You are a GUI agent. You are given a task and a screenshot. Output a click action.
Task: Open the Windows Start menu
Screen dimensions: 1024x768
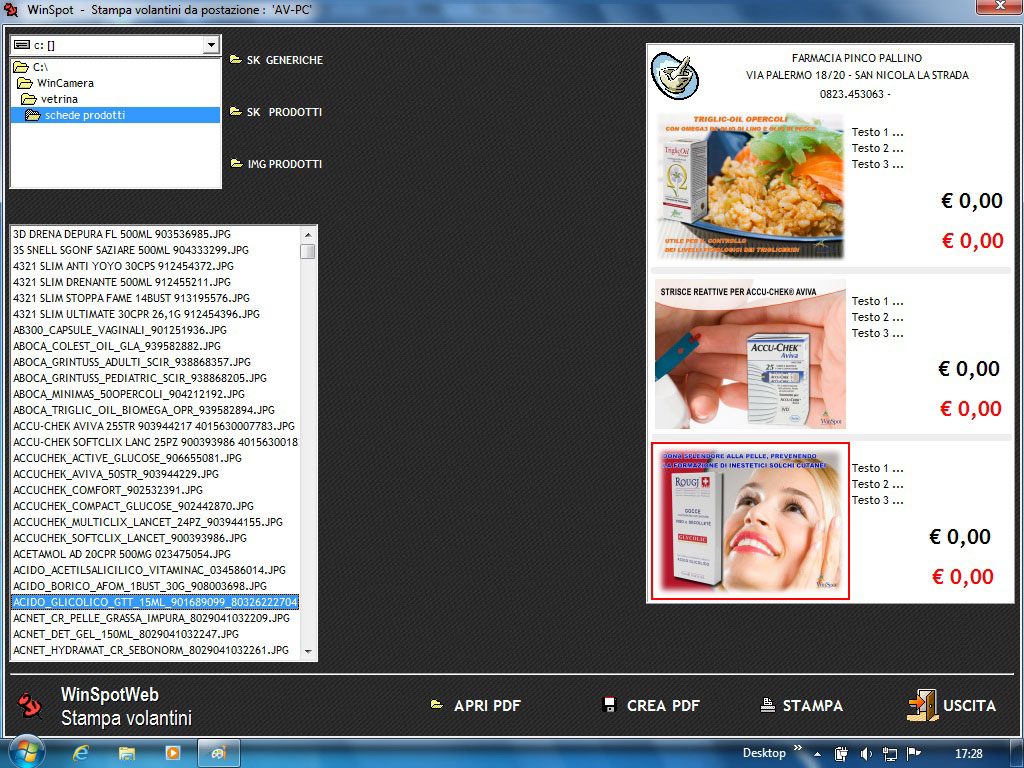pyautogui.click(x=24, y=752)
